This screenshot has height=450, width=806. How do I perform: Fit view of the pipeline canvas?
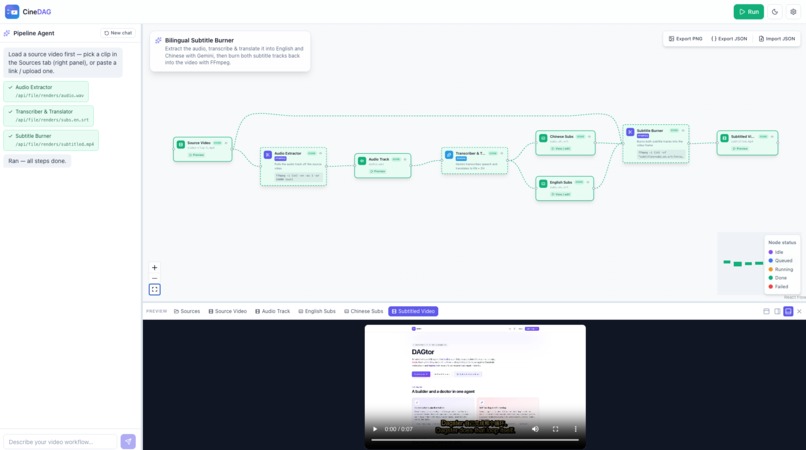[x=154, y=290]
